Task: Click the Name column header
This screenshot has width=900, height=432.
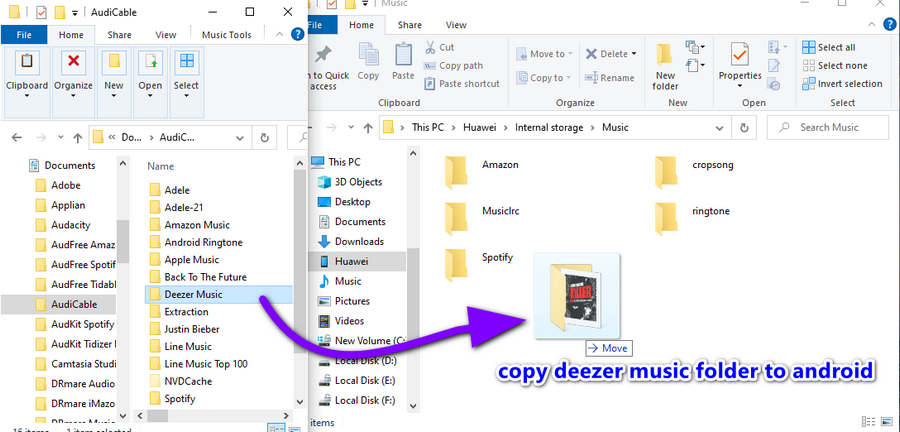Action: coord(161,166)
